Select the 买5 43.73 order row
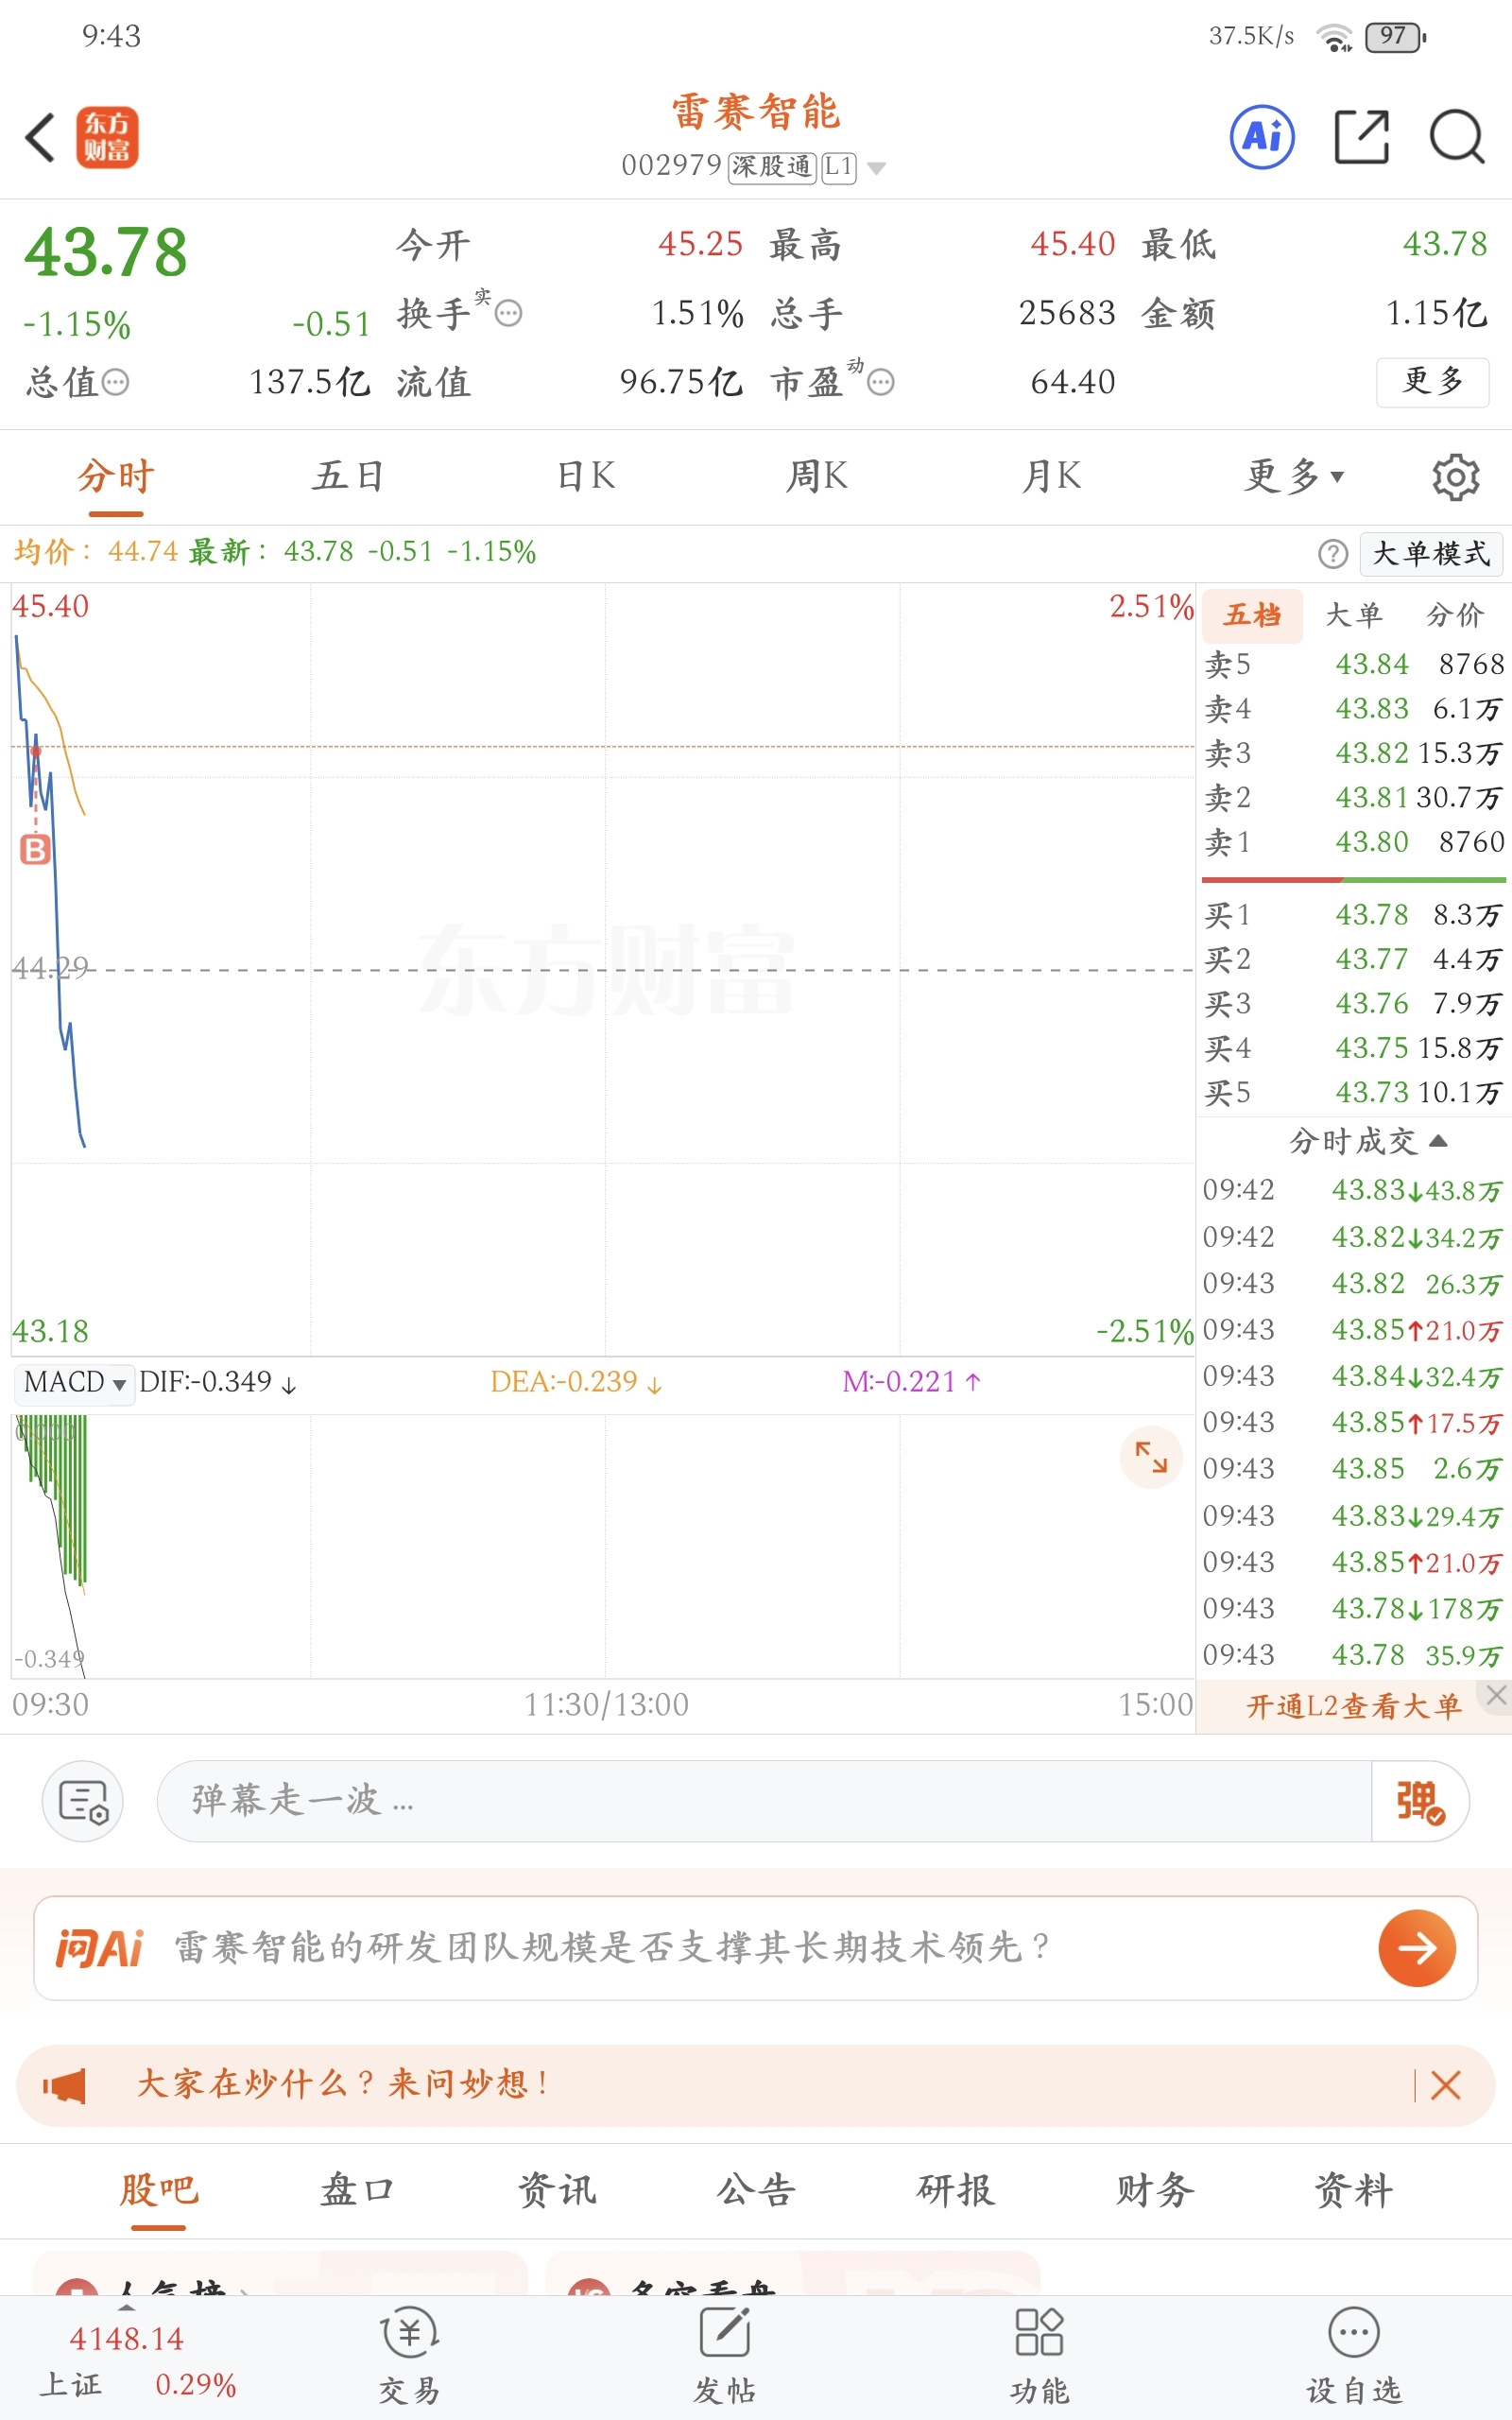Viewport: 1512px width, 2420px height. (x=1354, y=1092)
